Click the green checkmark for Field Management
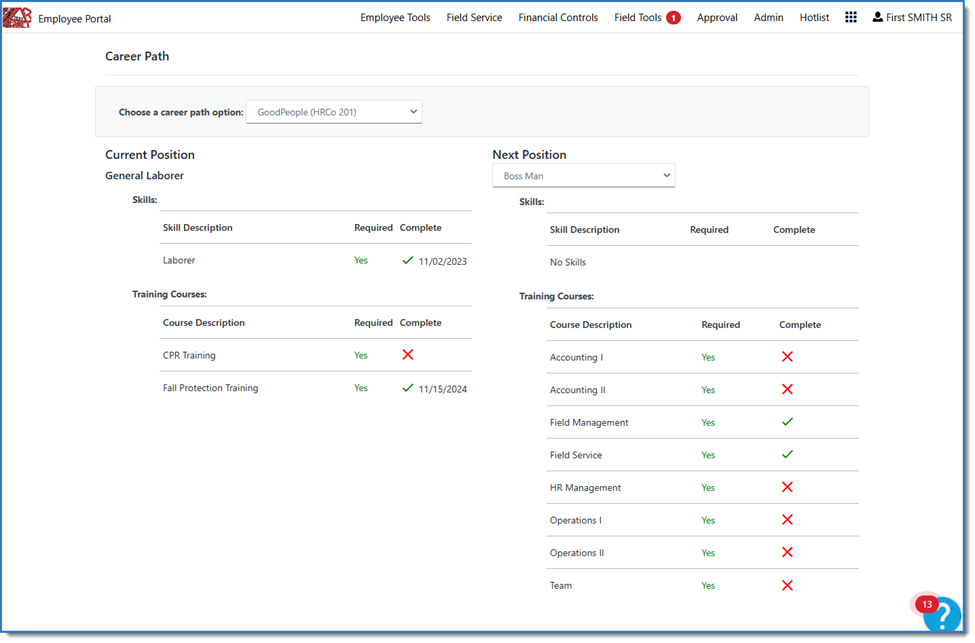The image size is (975, 643). click(787, 422)
